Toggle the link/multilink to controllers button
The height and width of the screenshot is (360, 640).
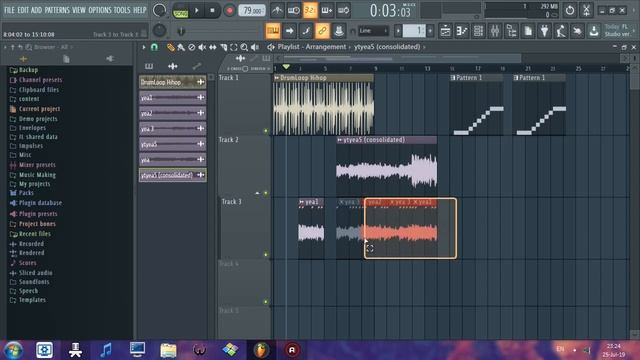[x=322, y=31]
